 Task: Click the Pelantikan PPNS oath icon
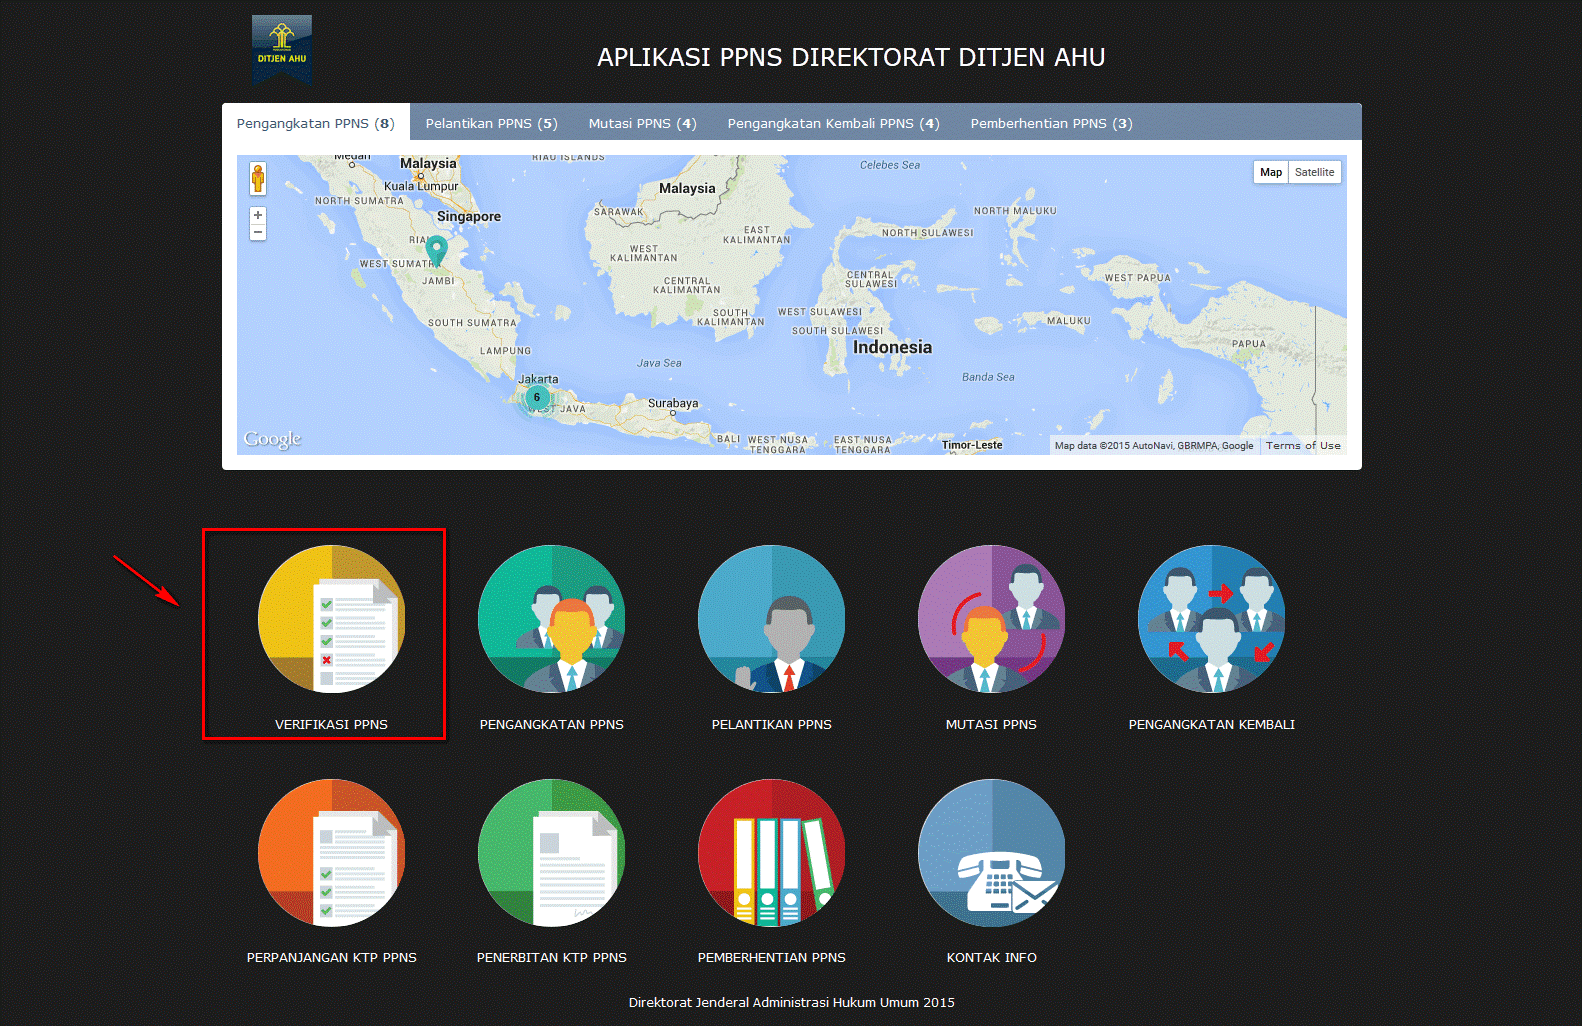point(771,619)
